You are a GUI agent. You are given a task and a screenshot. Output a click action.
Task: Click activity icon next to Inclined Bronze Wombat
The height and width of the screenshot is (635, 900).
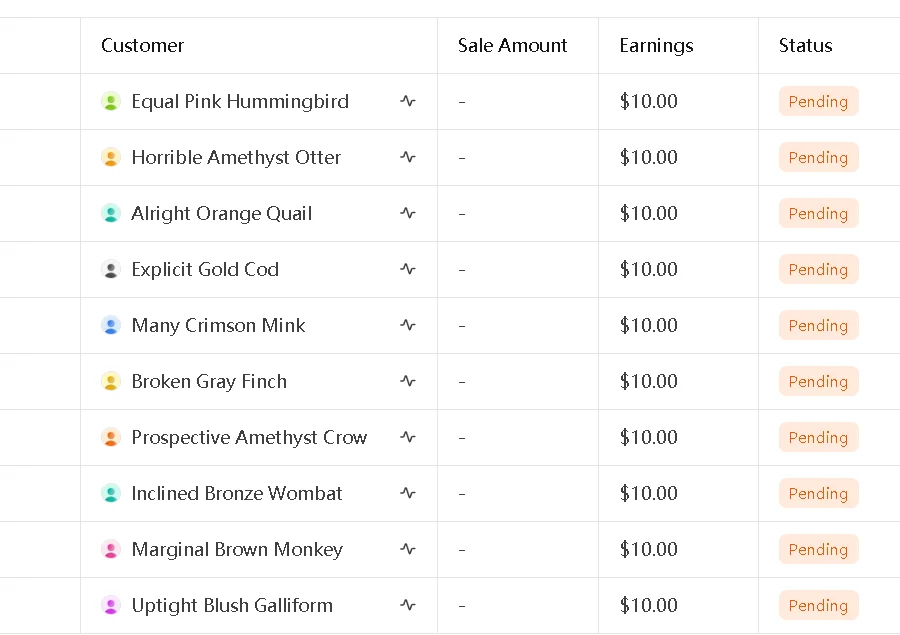pos(408,493)
